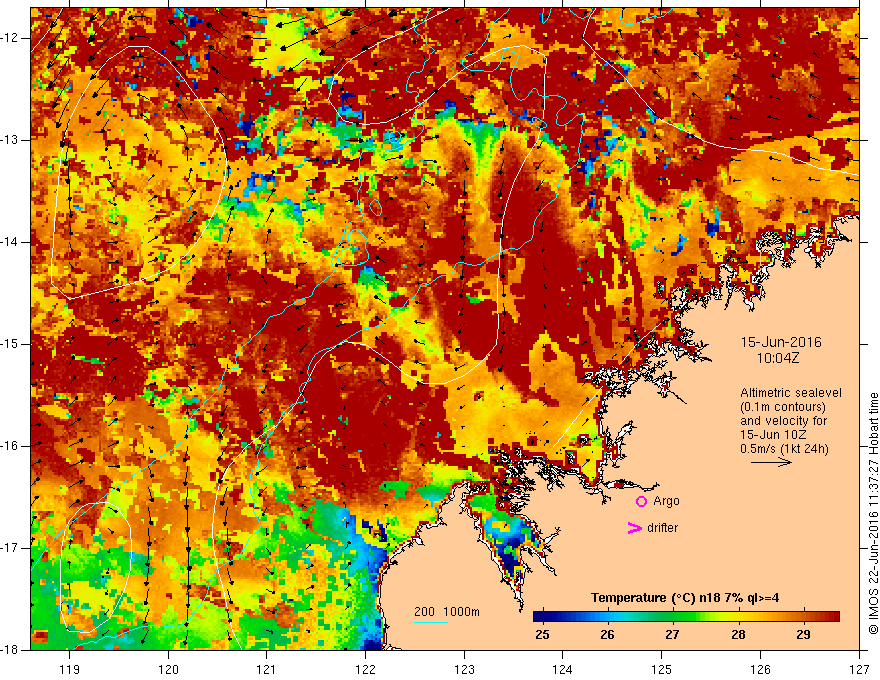Click the 120 longitude axis label

tap(168, 669)
